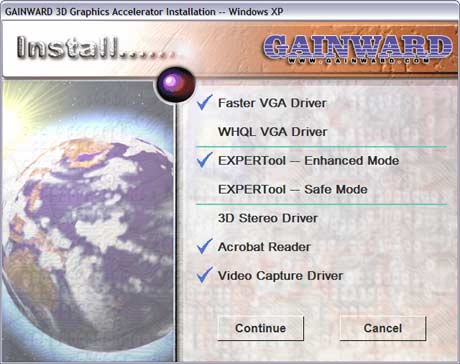Click the Continue button
The image size is (460, 364).
tap(261, 328)
